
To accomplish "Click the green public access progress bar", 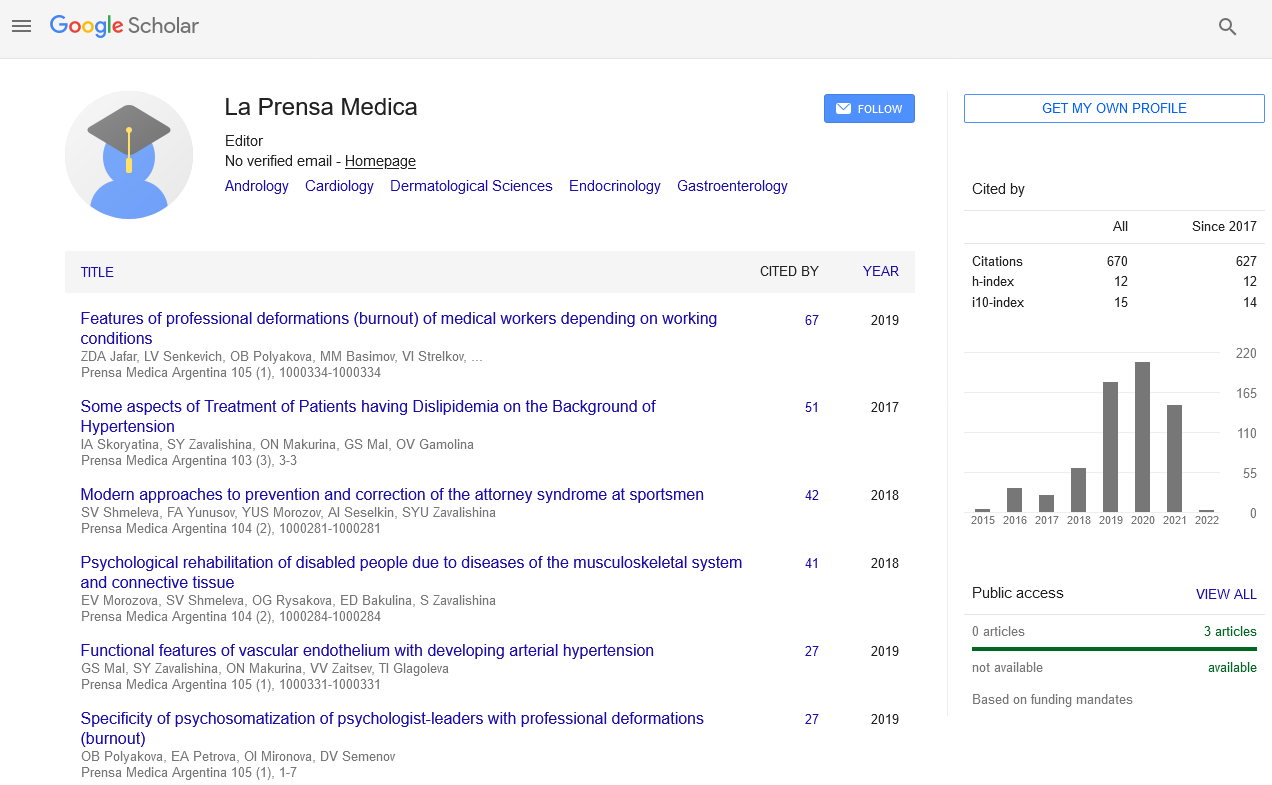I will pyautogui.click(x=1114, y=650).
